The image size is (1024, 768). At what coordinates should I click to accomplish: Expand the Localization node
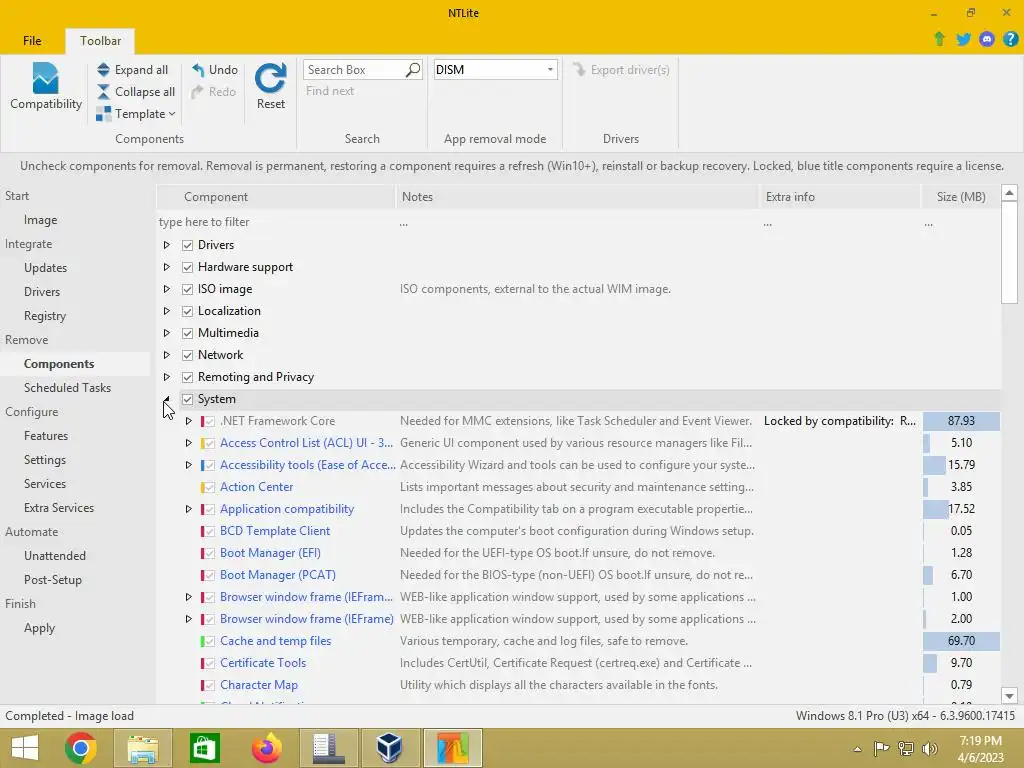coord(167,311)
